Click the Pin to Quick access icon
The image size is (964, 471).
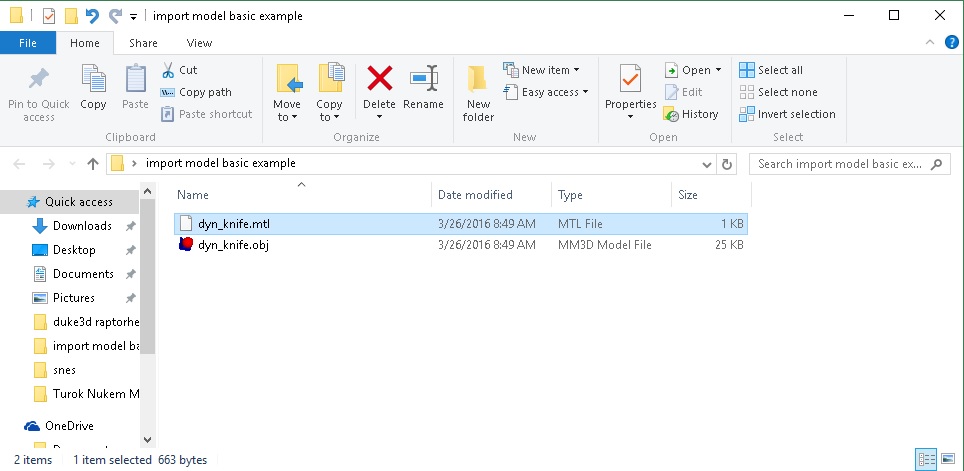click(39, 79)
